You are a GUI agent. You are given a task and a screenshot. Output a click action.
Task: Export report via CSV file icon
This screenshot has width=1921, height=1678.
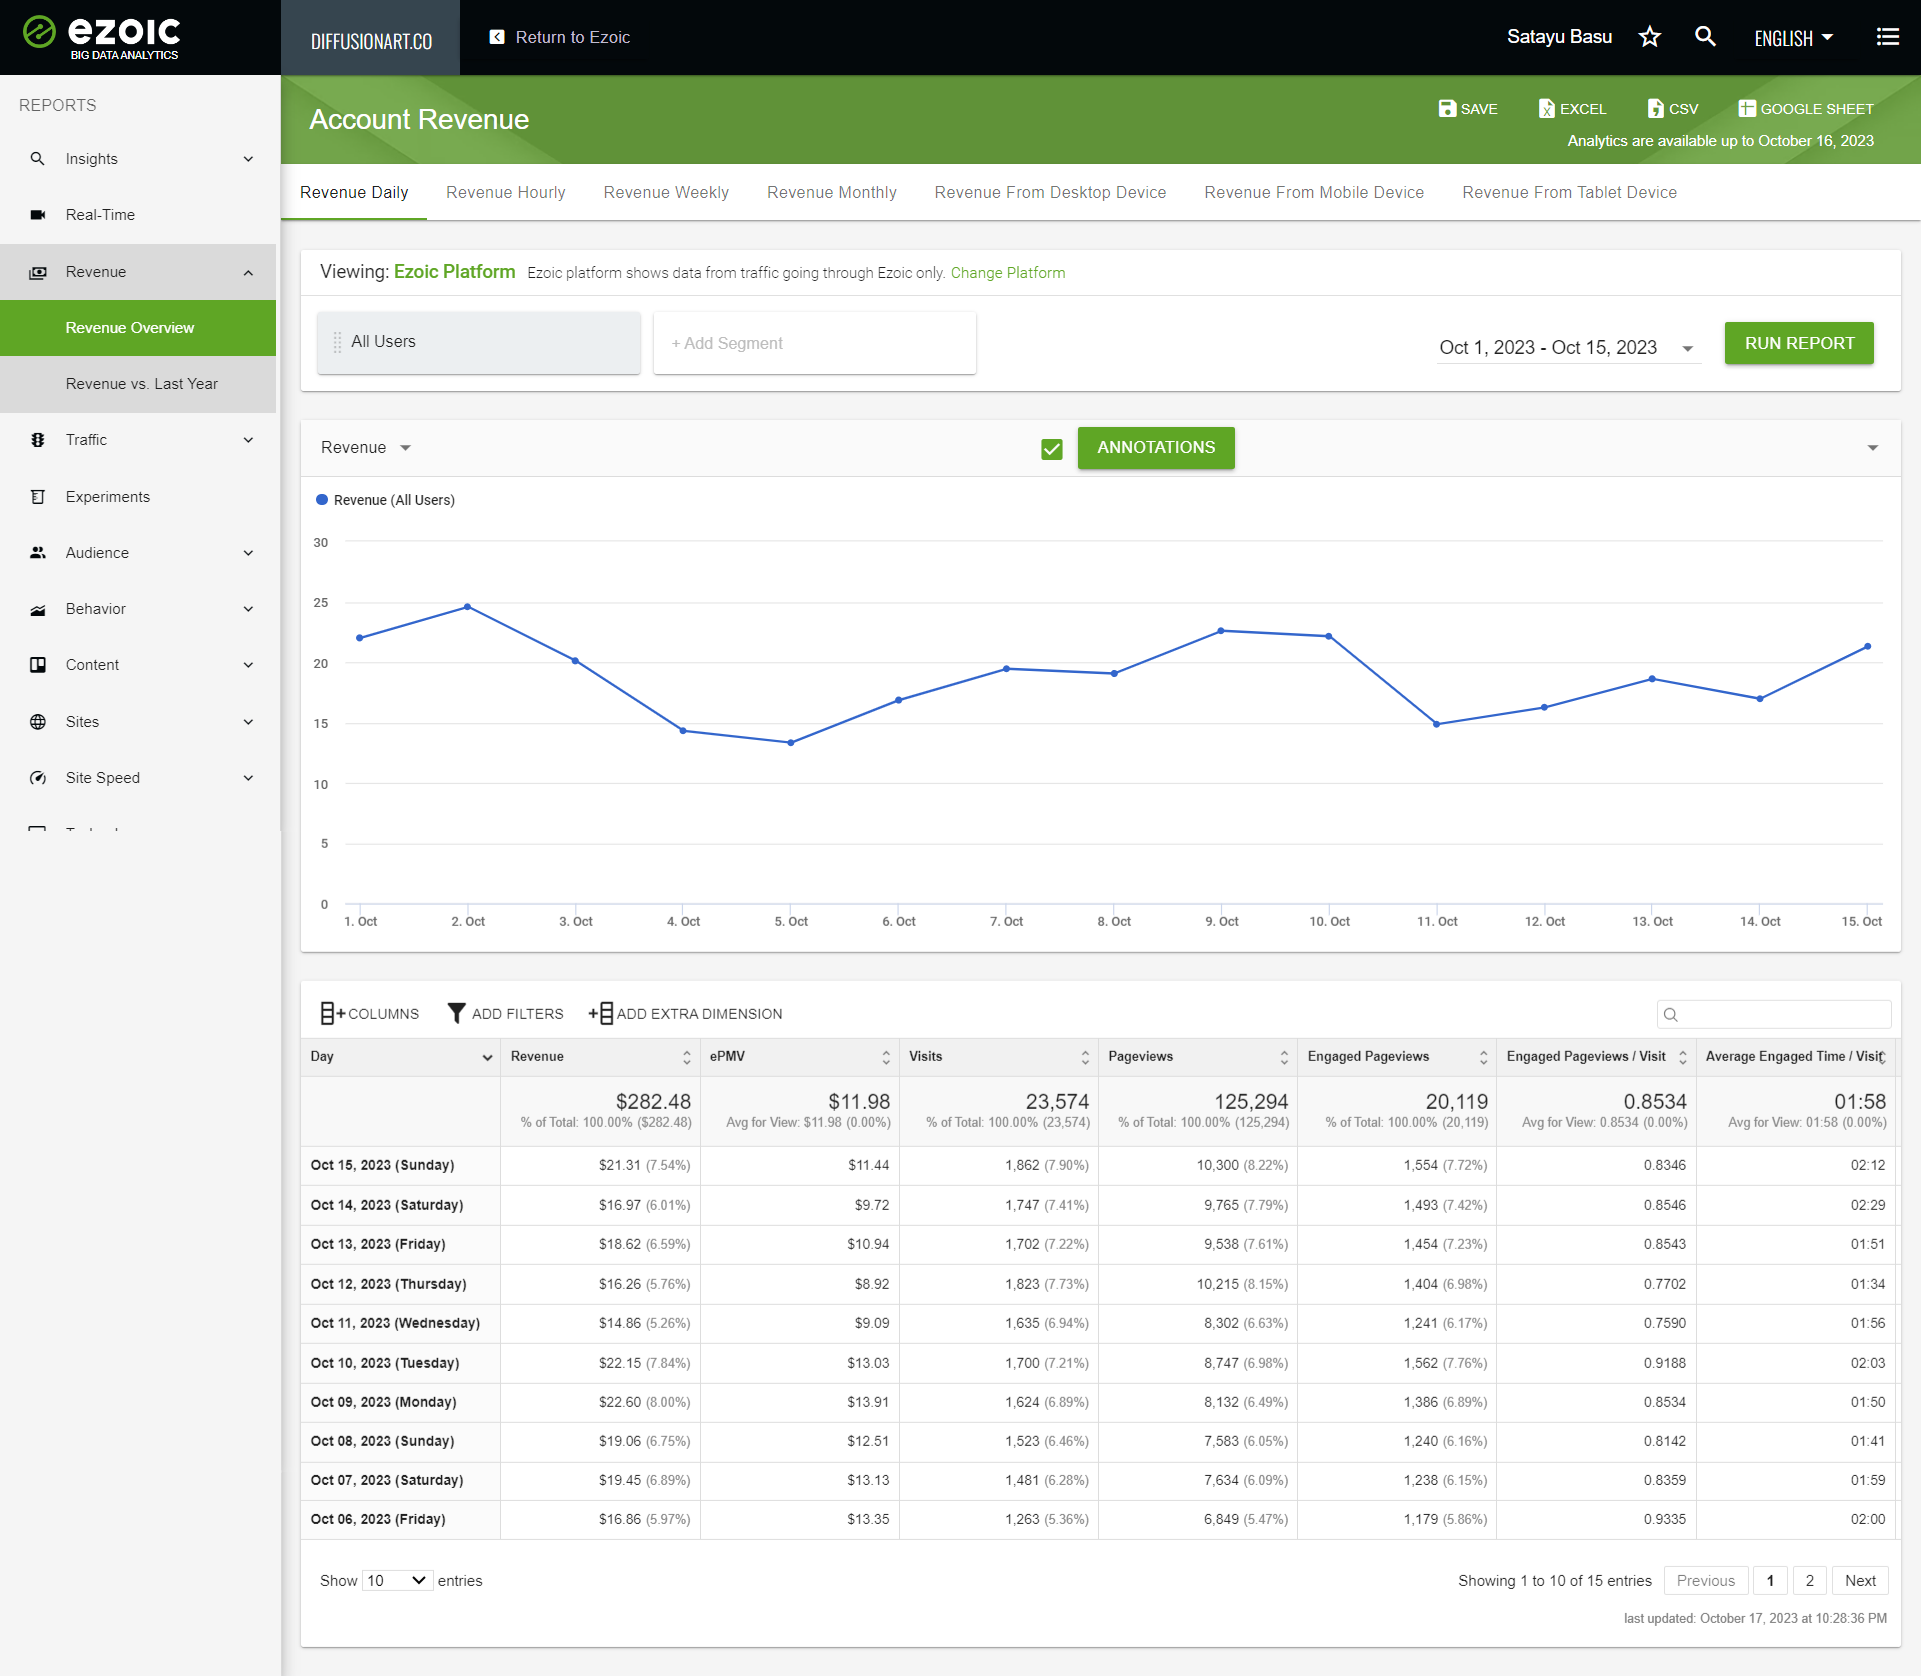click(1656, 108)
